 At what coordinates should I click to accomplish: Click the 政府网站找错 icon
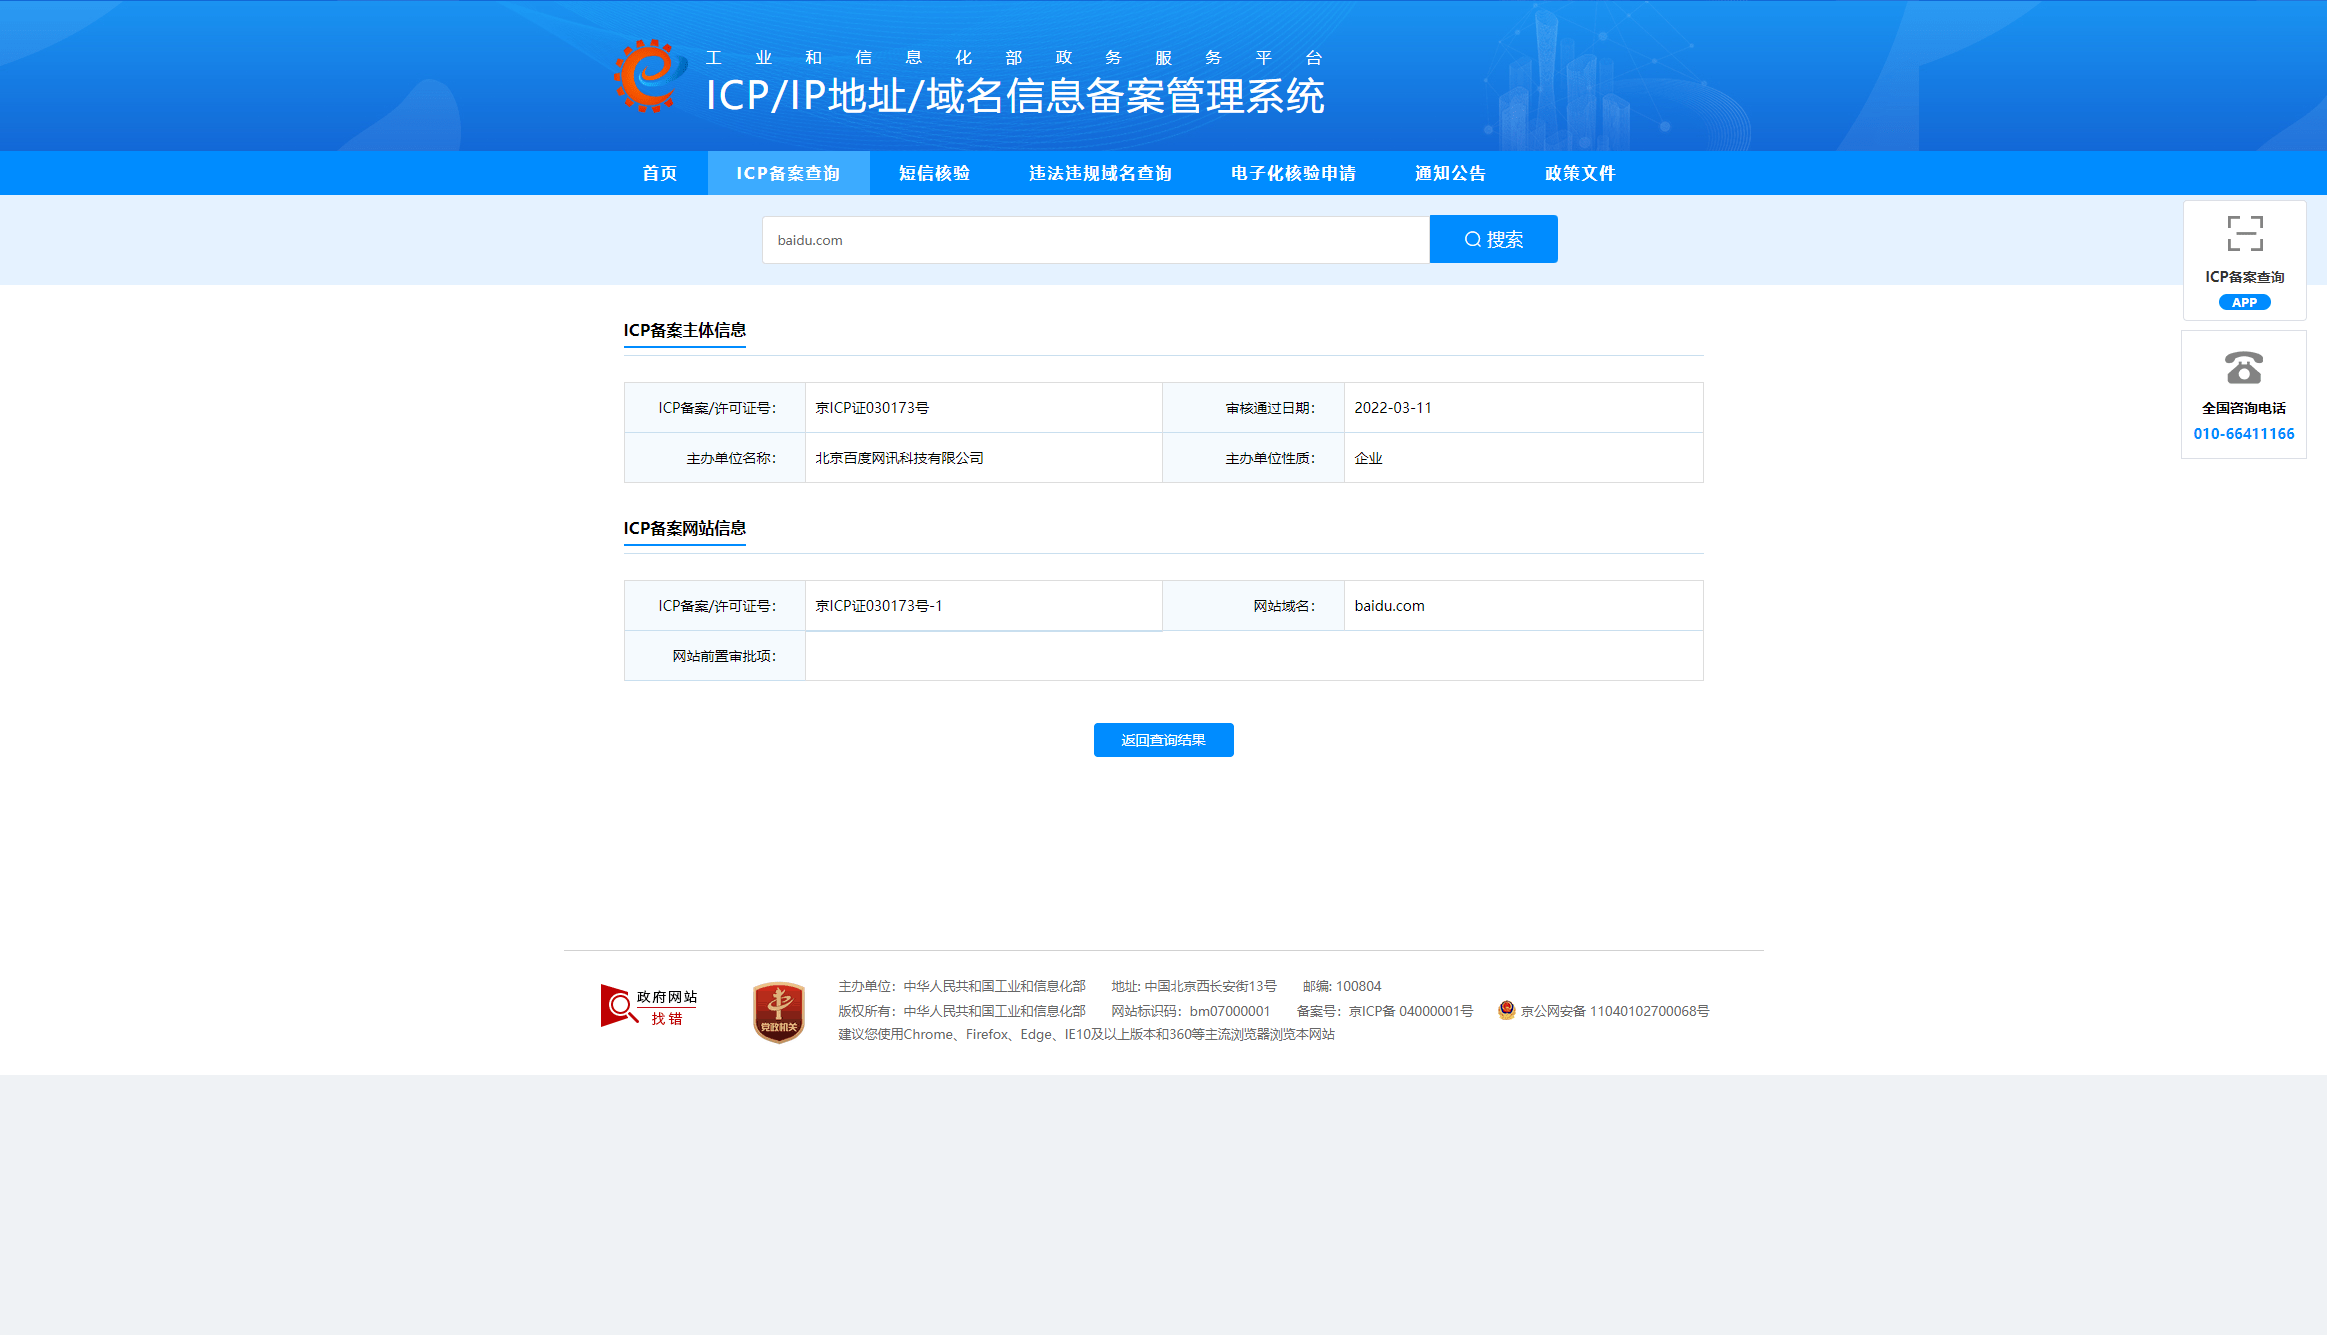(649, 1006)
